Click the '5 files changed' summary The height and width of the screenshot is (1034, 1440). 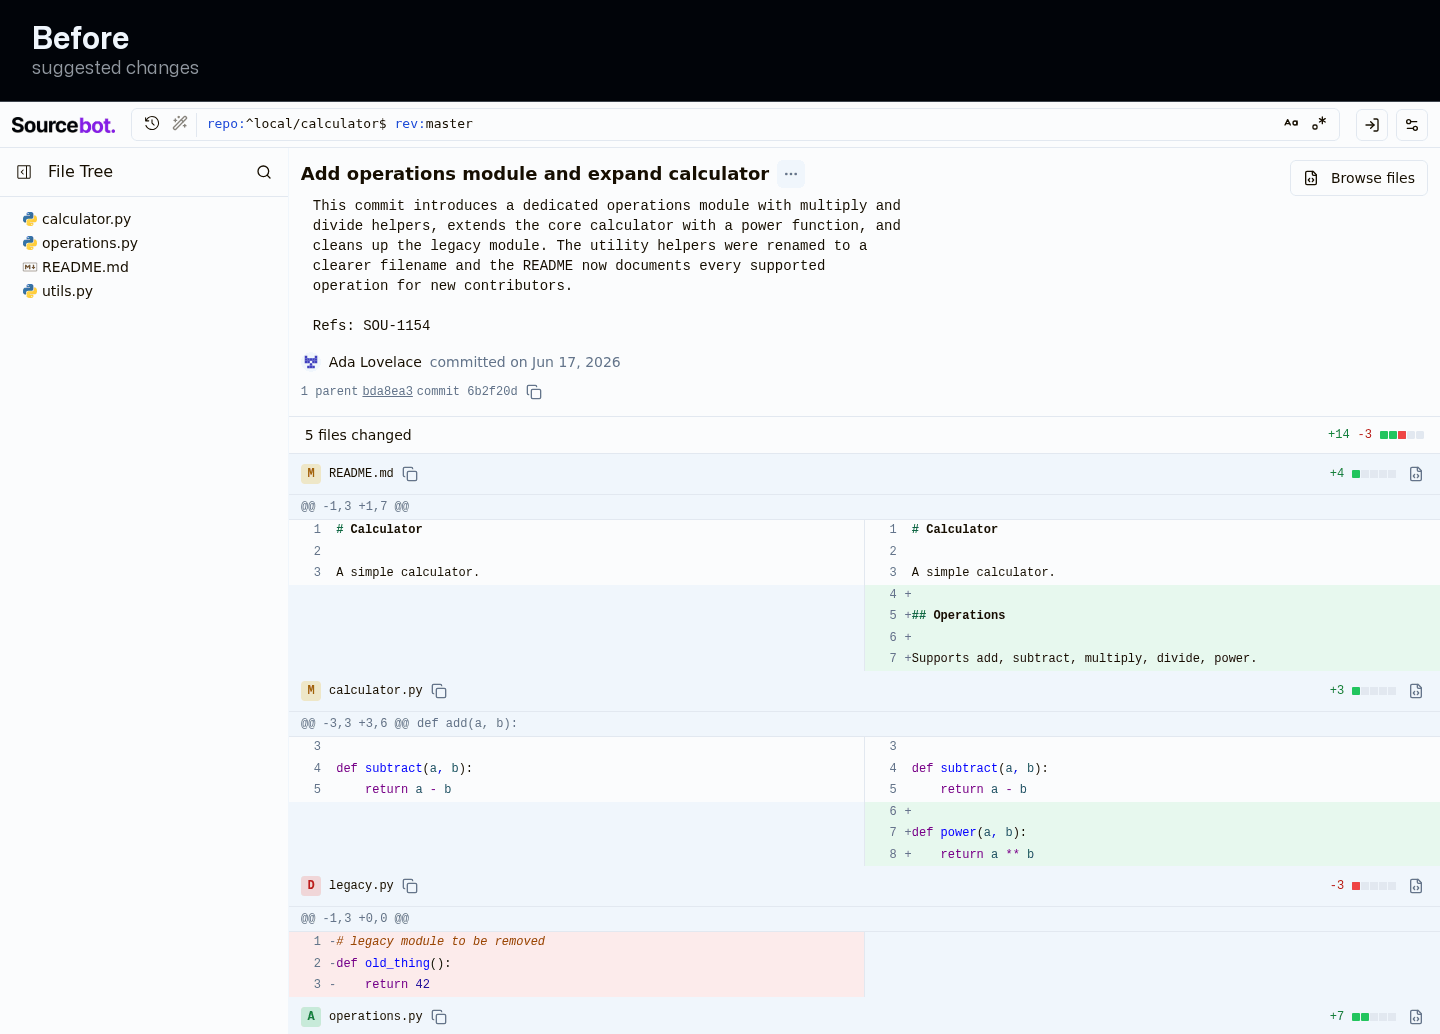(358, 435)
